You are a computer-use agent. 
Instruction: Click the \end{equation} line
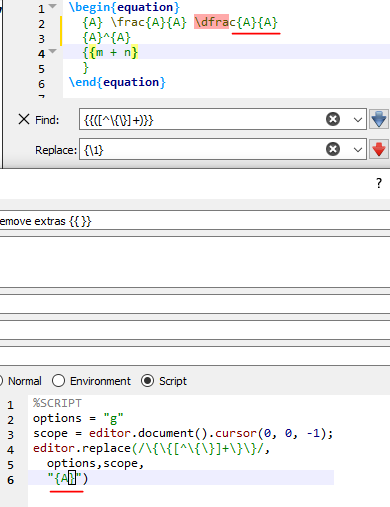[117, 82]
